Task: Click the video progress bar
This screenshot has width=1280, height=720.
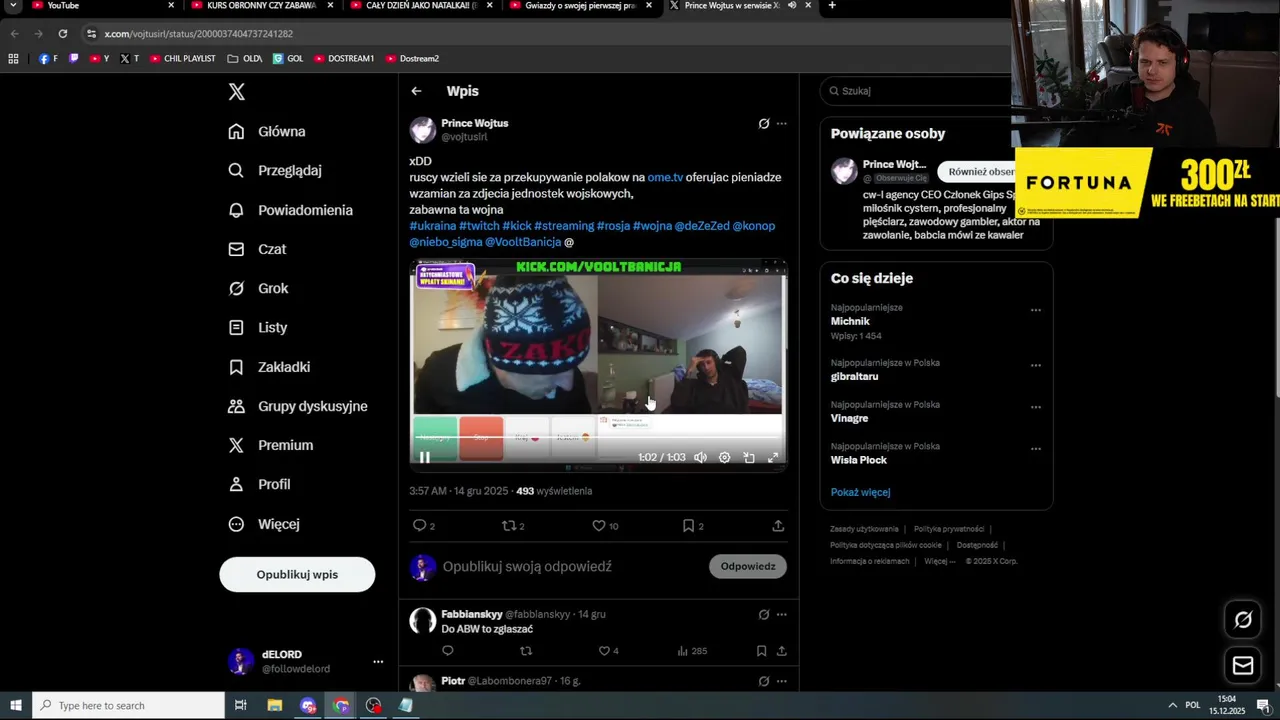Action: pyautogui.click(x=598, y=437)
